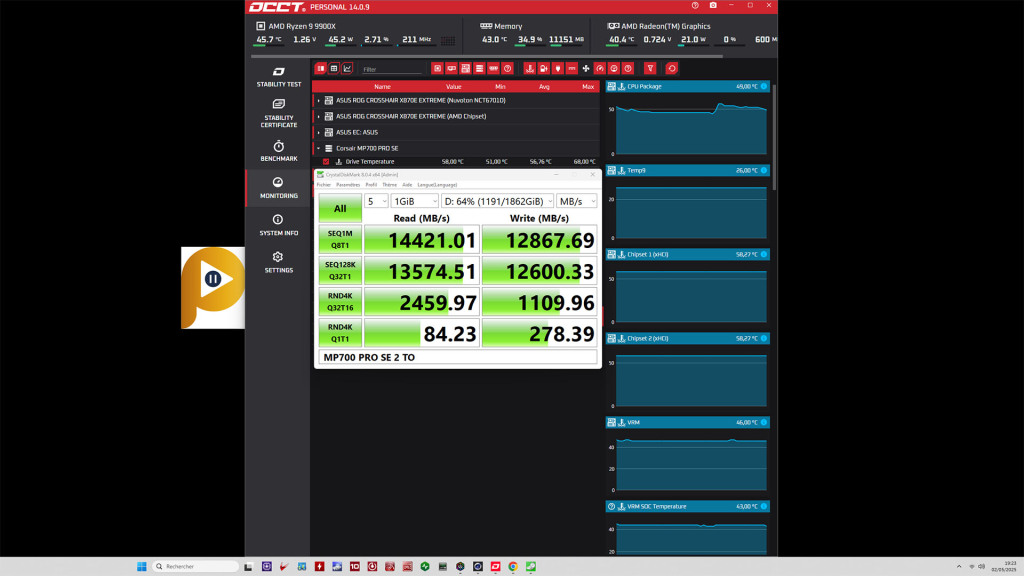This screenshot has width=1024, height=576.
Task: Click info icon on Temp9 graph
Action: coord(763,170)
